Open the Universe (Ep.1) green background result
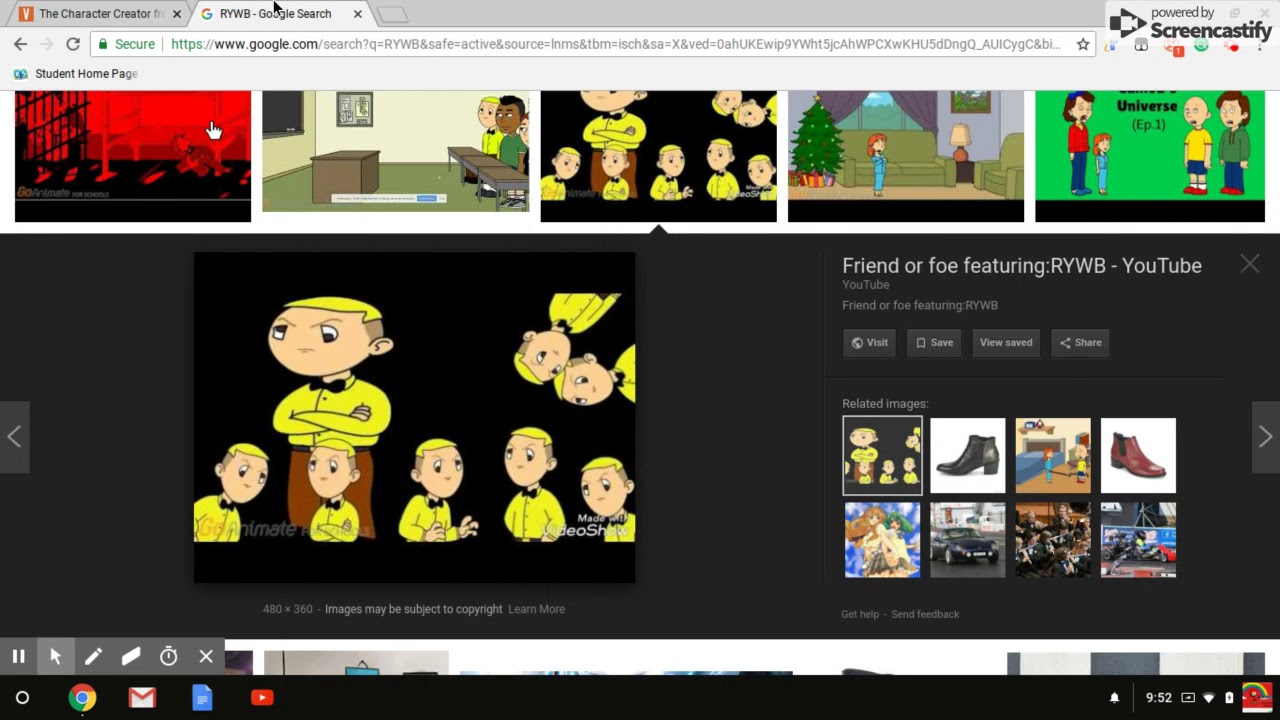The height and width of the screenshot is (720, 1280). [1150, 156]
